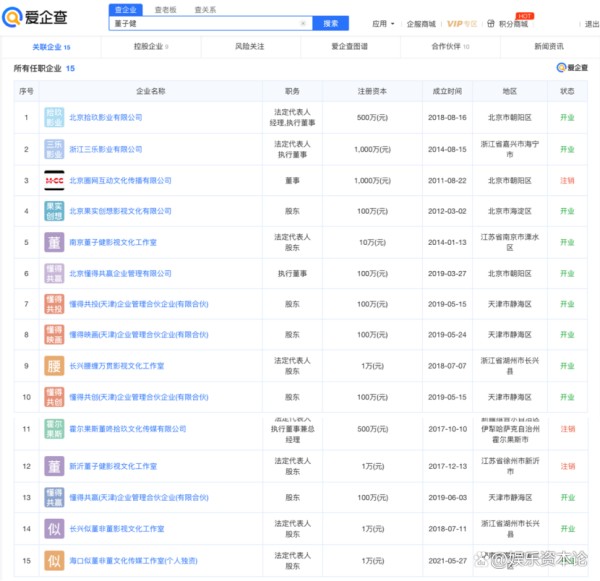Click the 注销 status in row 3

567,181
